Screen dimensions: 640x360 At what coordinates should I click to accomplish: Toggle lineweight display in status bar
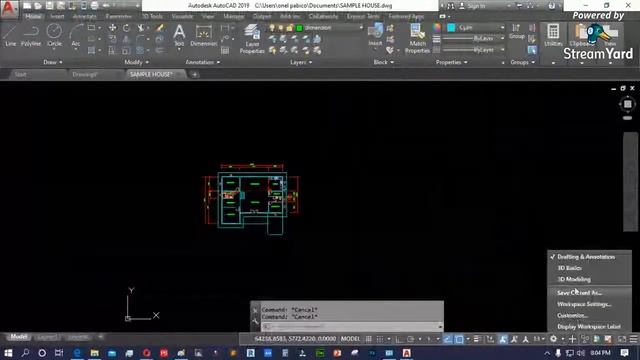click(477, 339)
